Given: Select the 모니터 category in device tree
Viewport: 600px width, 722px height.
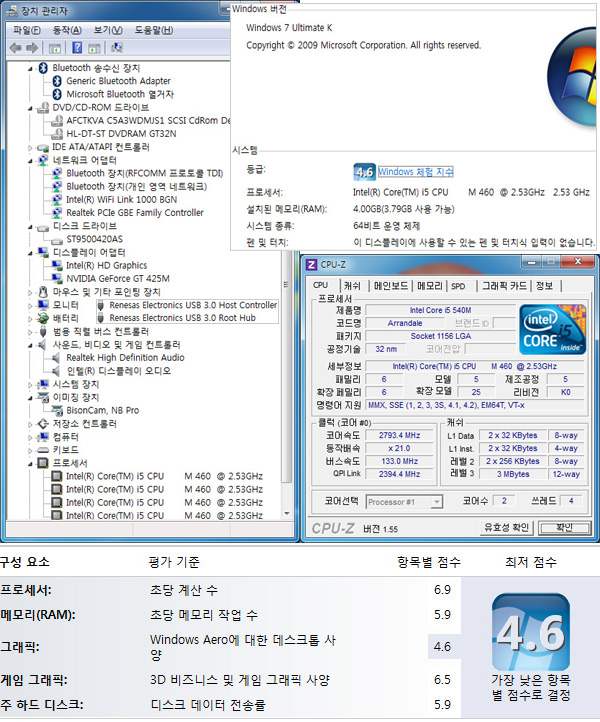Looking at the screenshot, I should click(65, 305).
